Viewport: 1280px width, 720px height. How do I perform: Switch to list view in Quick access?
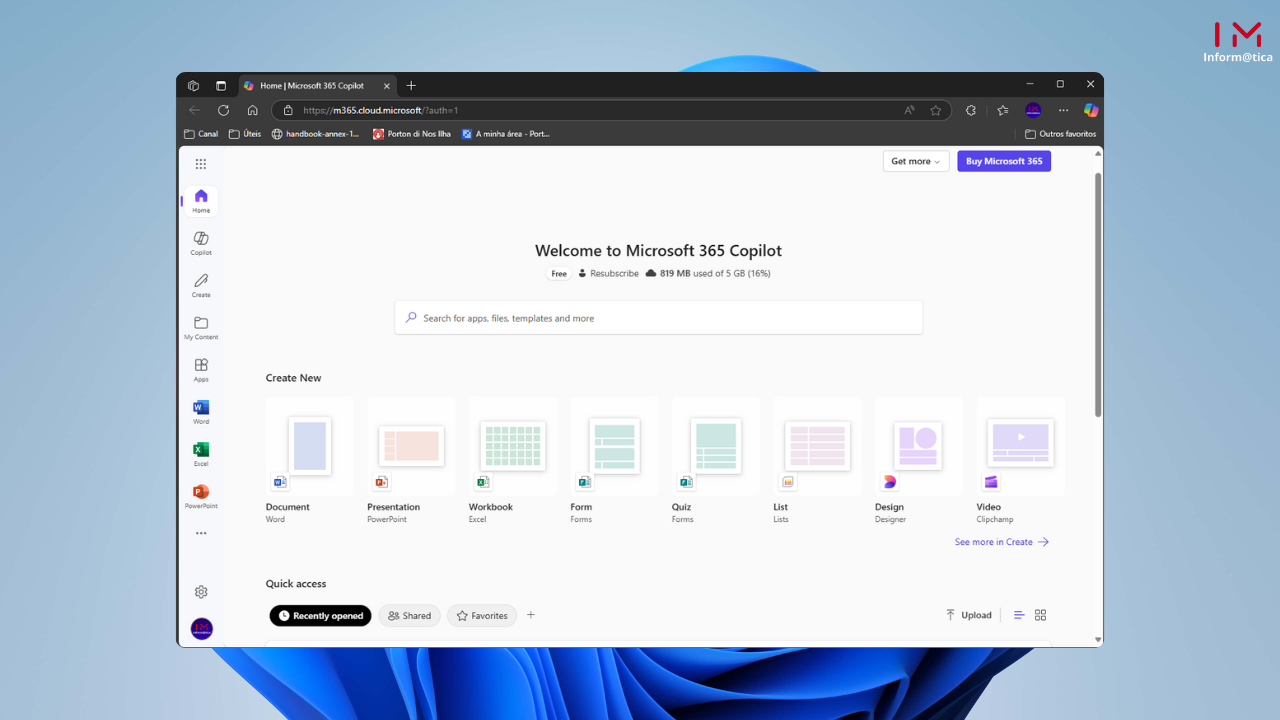pos(1019,615)
